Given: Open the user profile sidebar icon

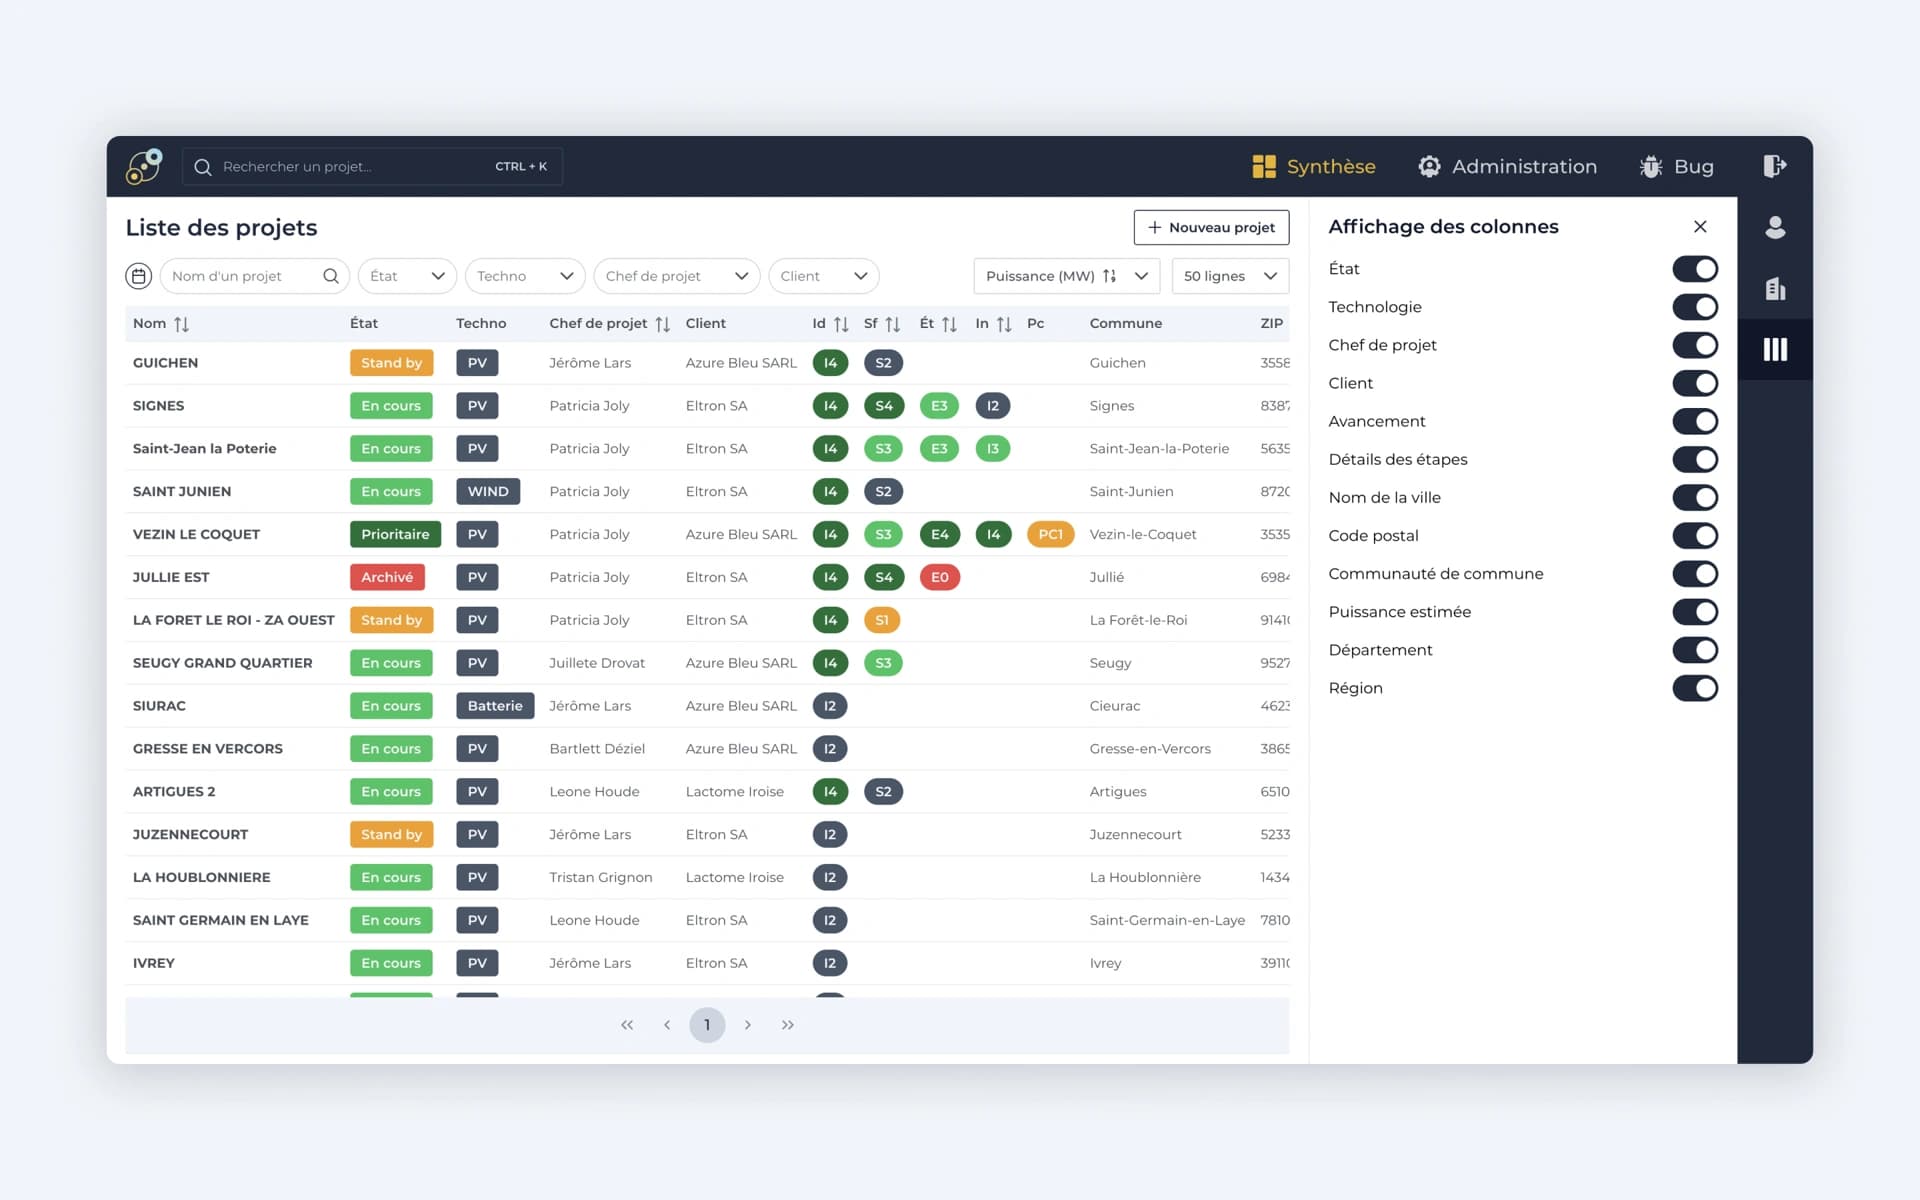Looking at the screenshot, I should (1775, 228).
